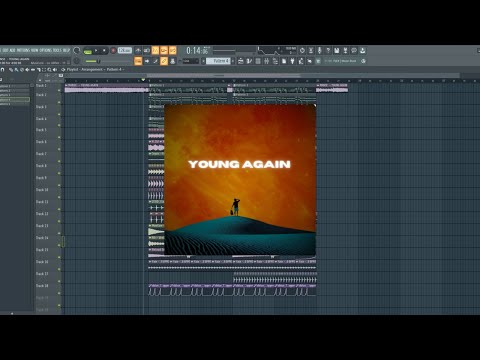
Task: Click the Young Again album cover image
Action: (x=240, y=180)
